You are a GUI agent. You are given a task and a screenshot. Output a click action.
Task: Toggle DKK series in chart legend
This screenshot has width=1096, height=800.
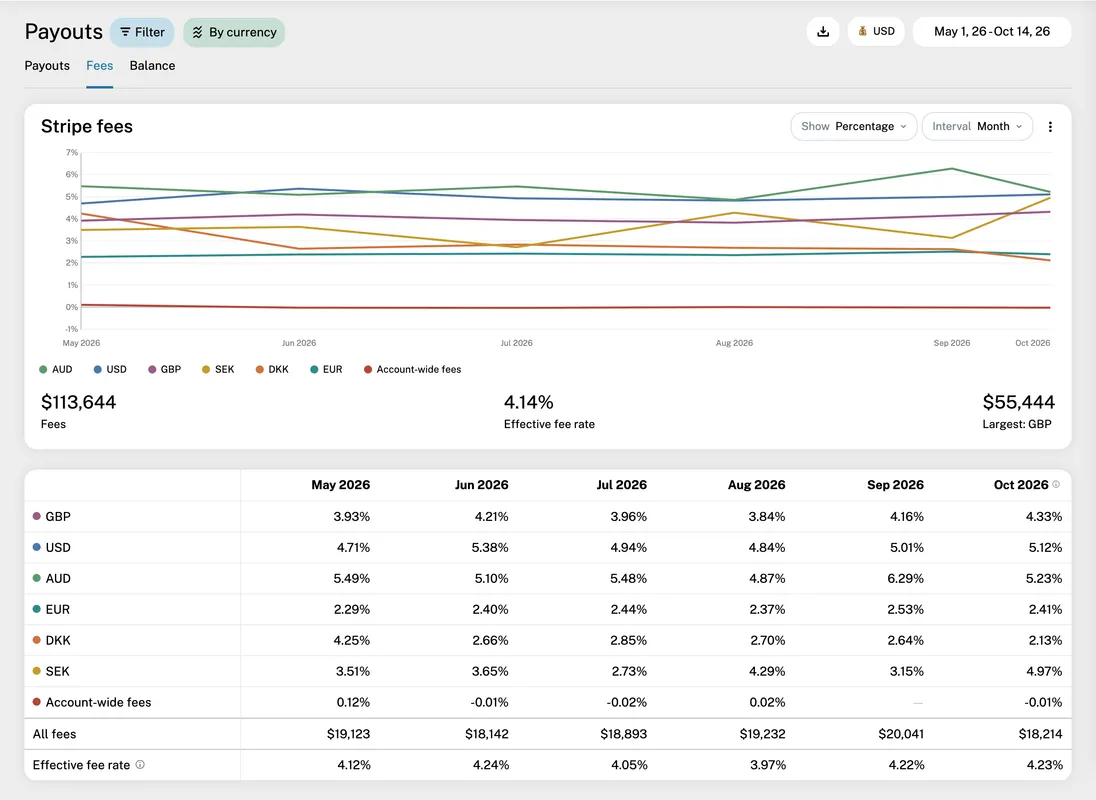pyautogui.click(x=272, y=369)
